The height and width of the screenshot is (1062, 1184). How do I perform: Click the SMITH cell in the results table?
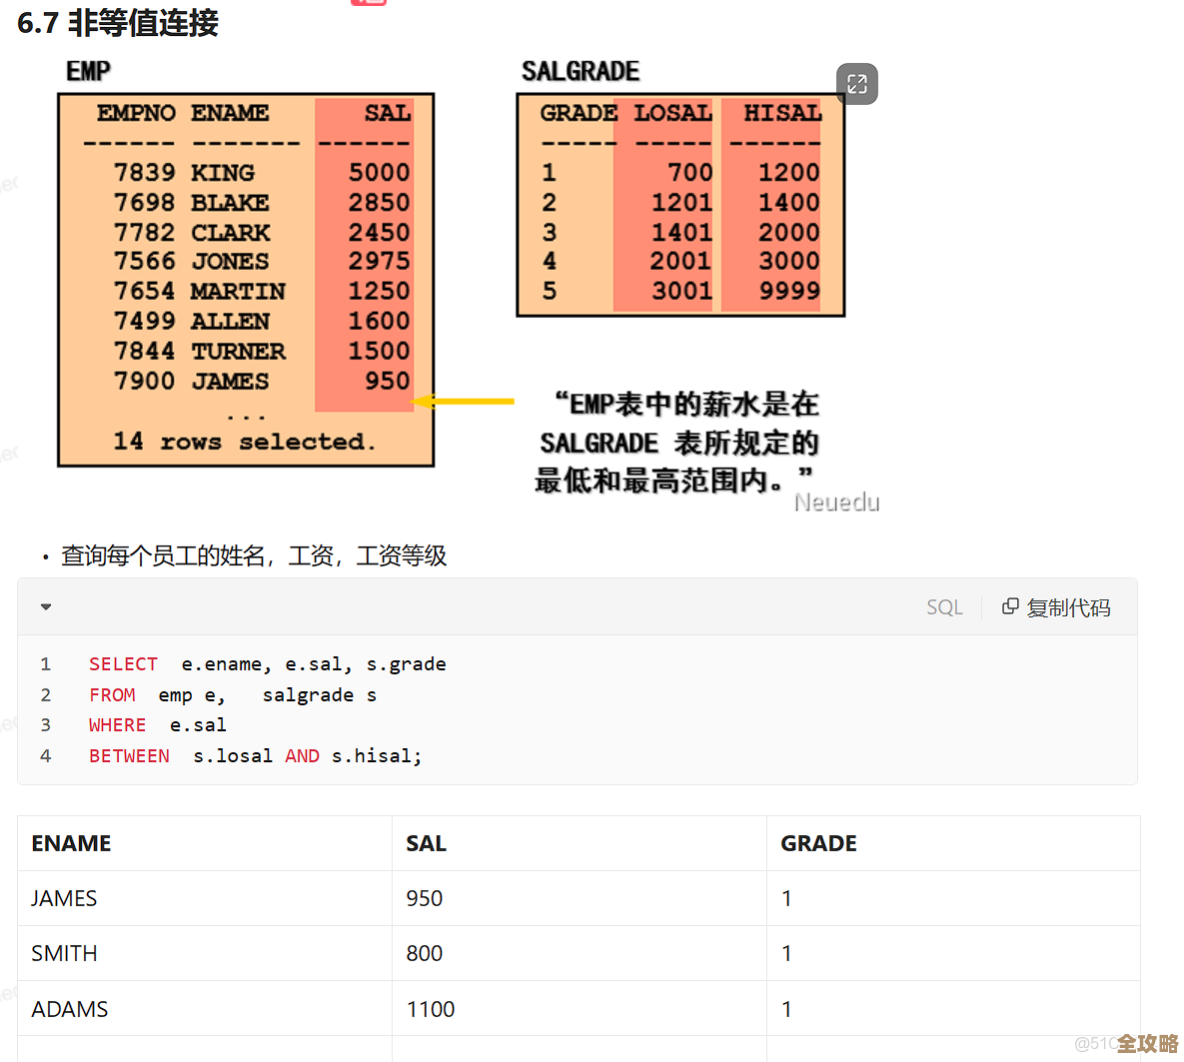click(64, 953)
